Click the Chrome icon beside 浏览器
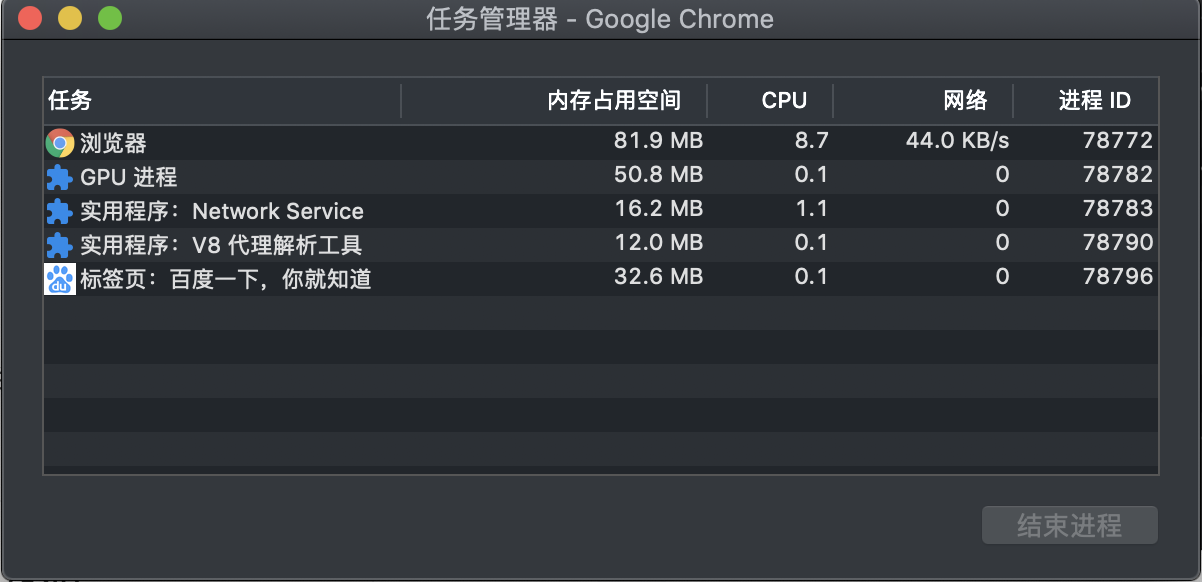 click(x=60, y=143)
